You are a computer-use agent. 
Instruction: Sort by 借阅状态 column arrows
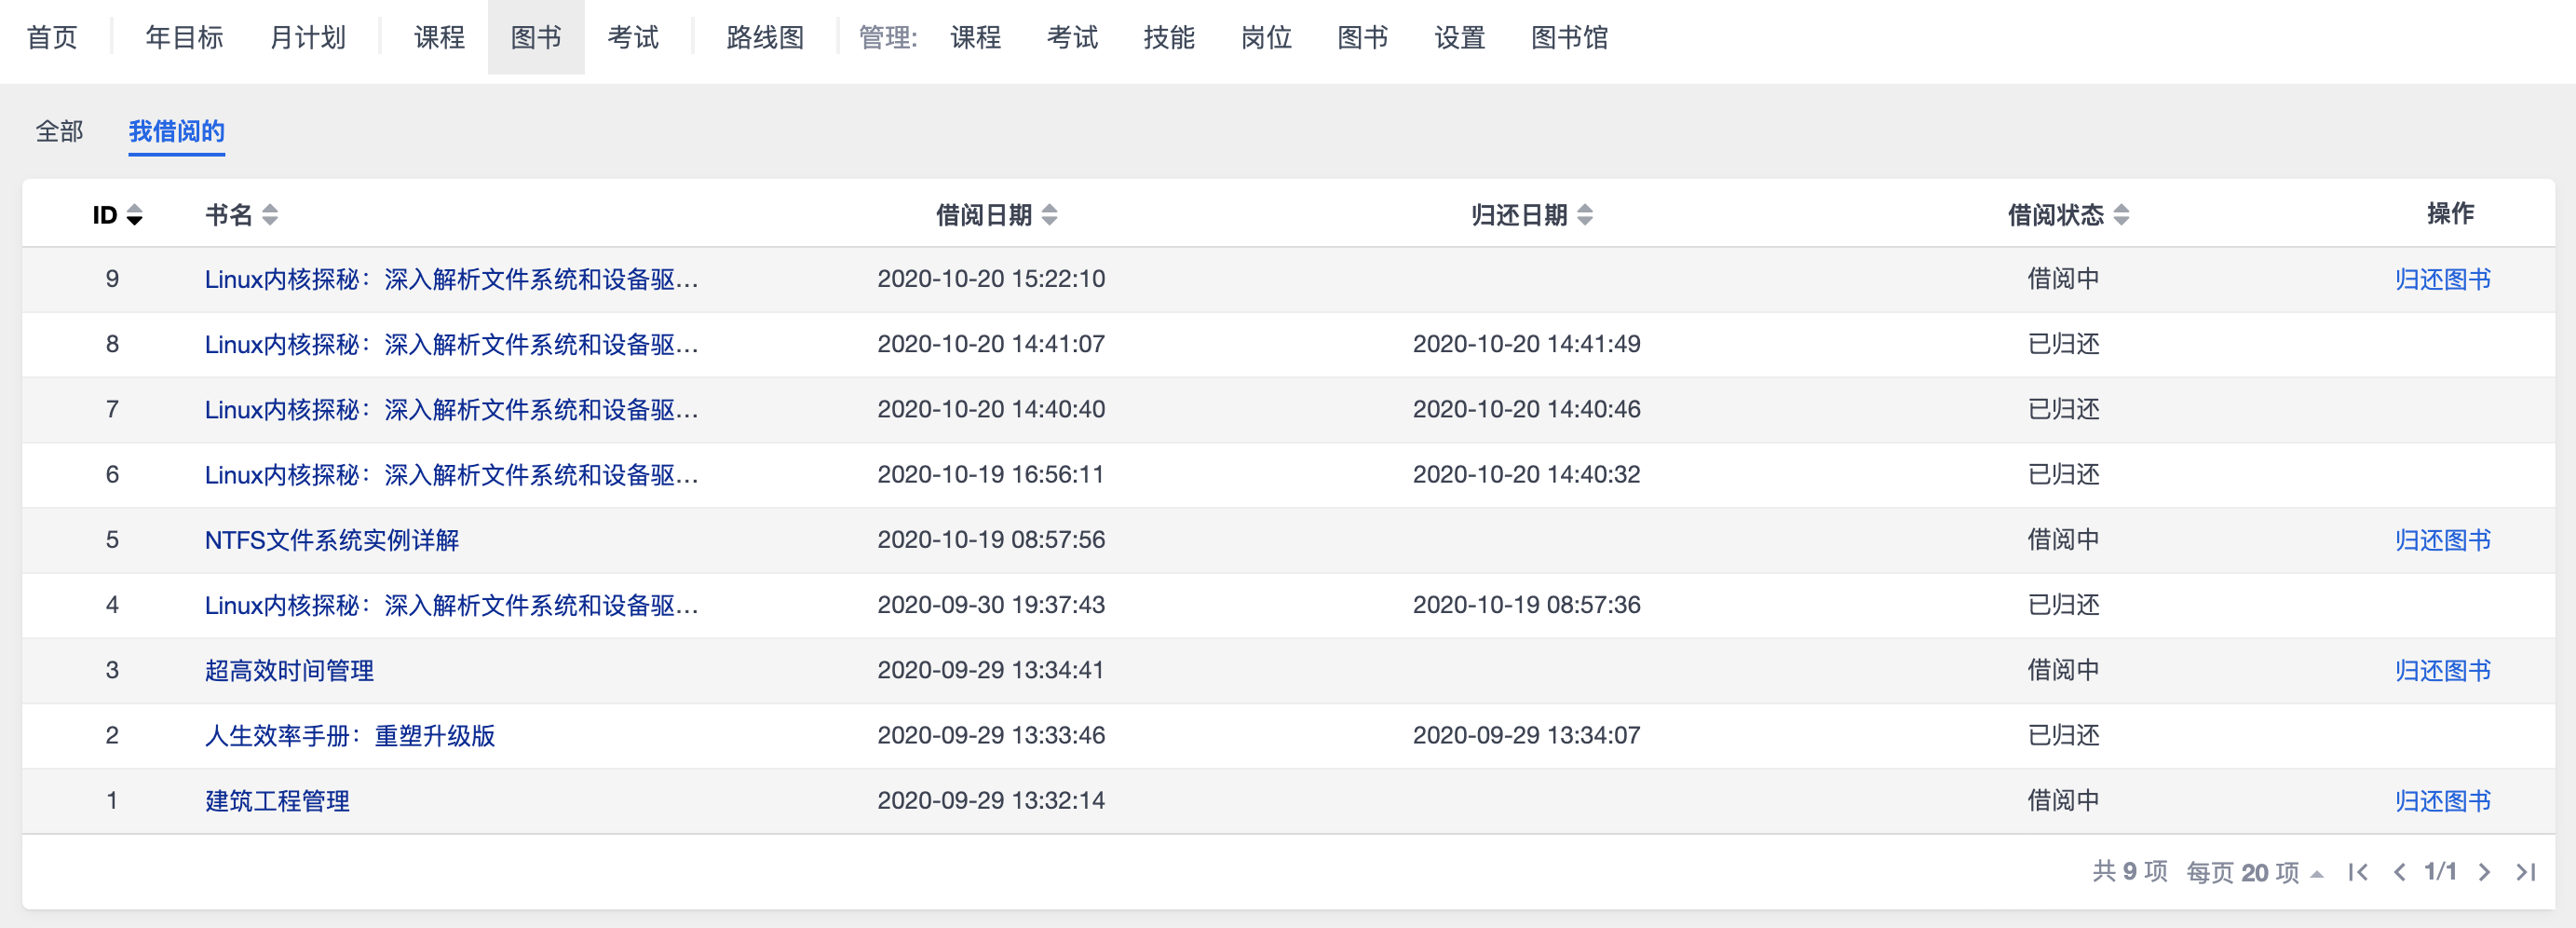(2121, 215)
